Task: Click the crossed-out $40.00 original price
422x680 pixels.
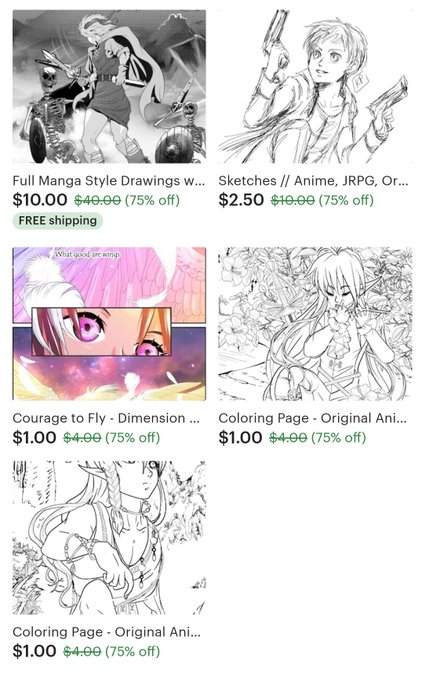Action: pos(98,200)
